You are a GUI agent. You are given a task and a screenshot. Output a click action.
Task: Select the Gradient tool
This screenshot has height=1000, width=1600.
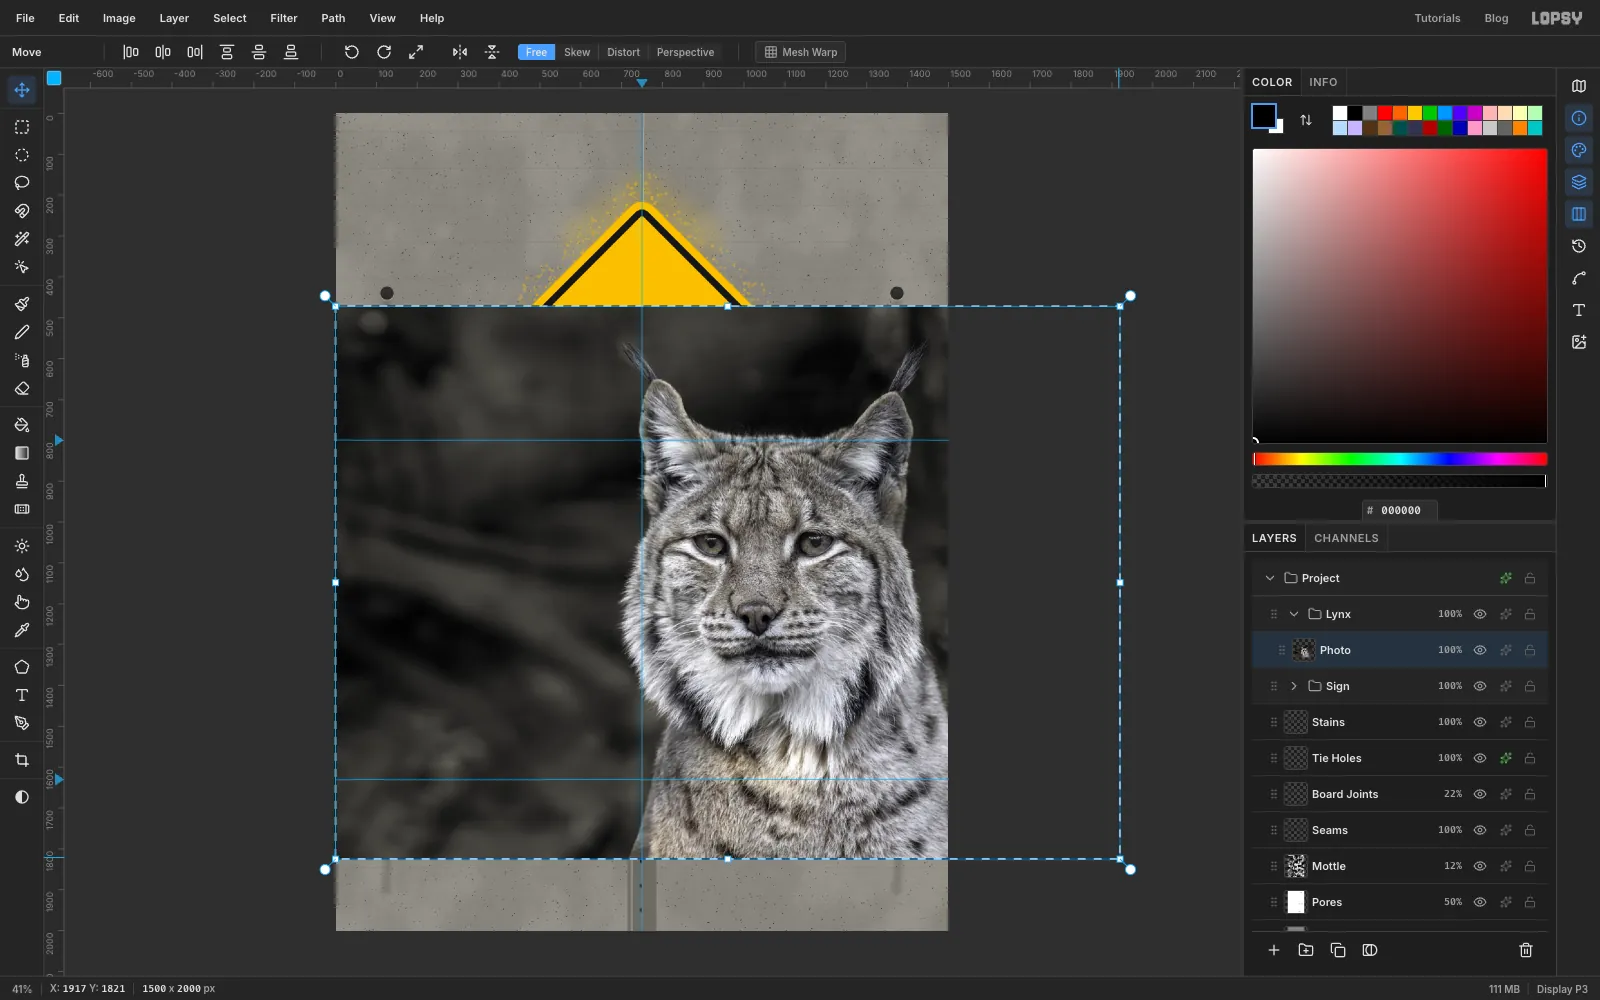coord(22,453)
